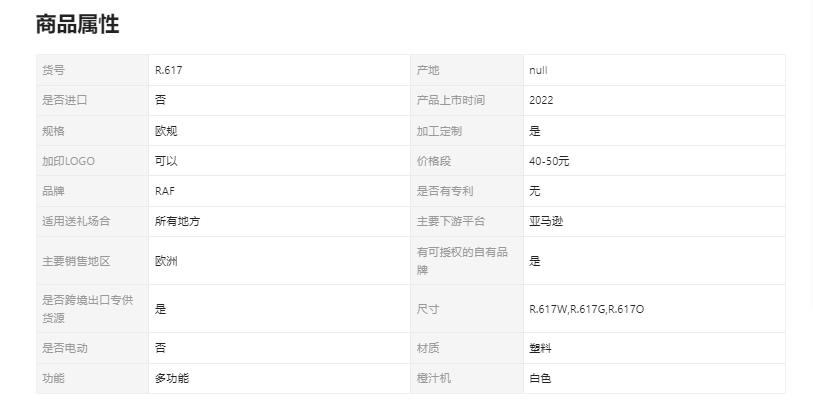Image resolution: width=813 pixels, height=404 pixels.
Task: Select the 多功能 function value
Action: [x=171, y=378]
